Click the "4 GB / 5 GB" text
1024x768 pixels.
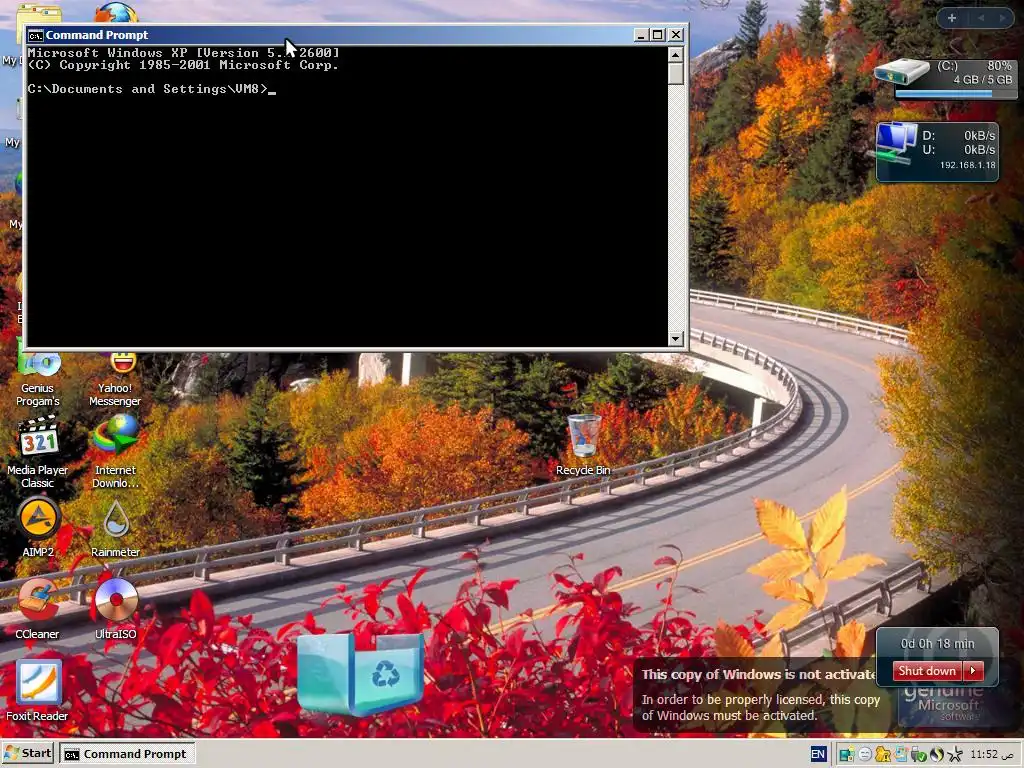point(982,80)
